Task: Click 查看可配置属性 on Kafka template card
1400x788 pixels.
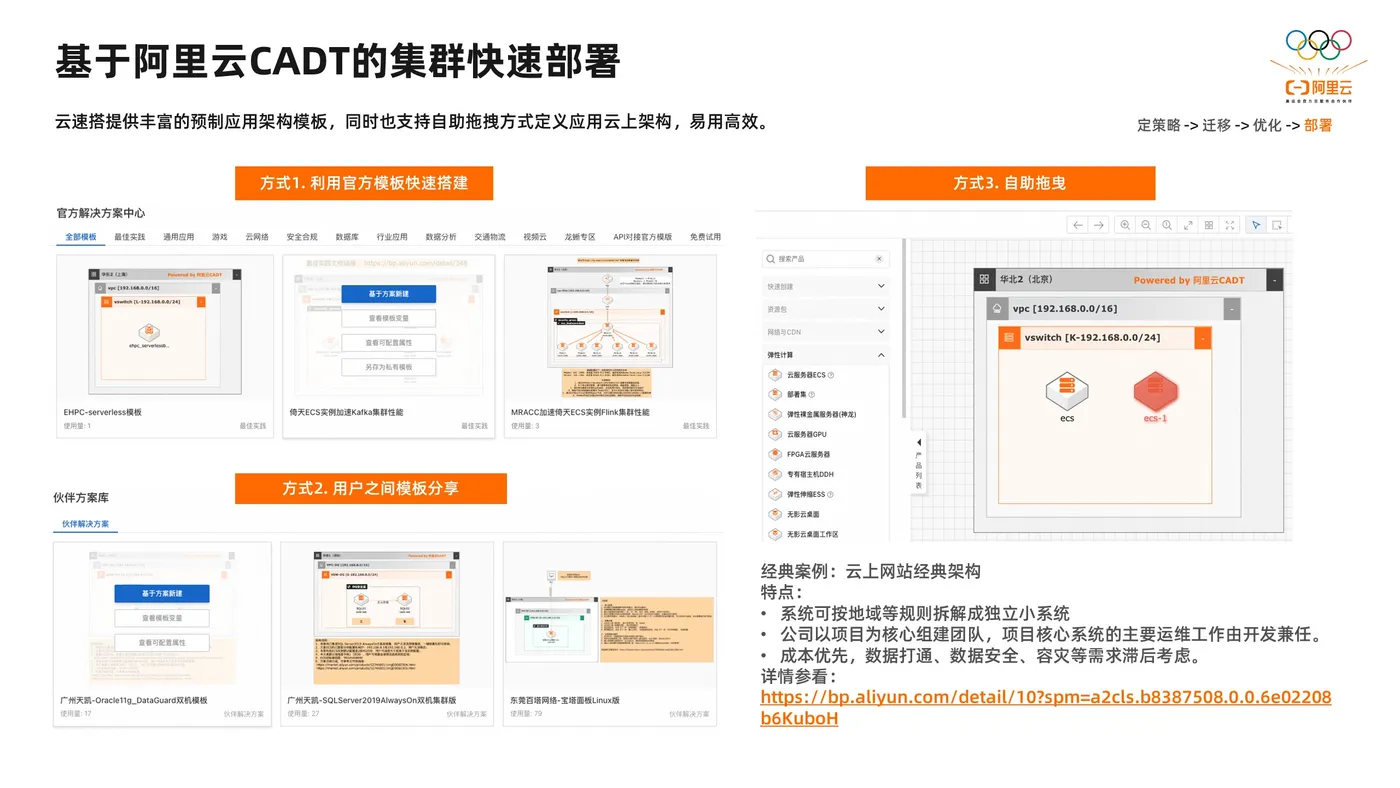Action: 388,342
